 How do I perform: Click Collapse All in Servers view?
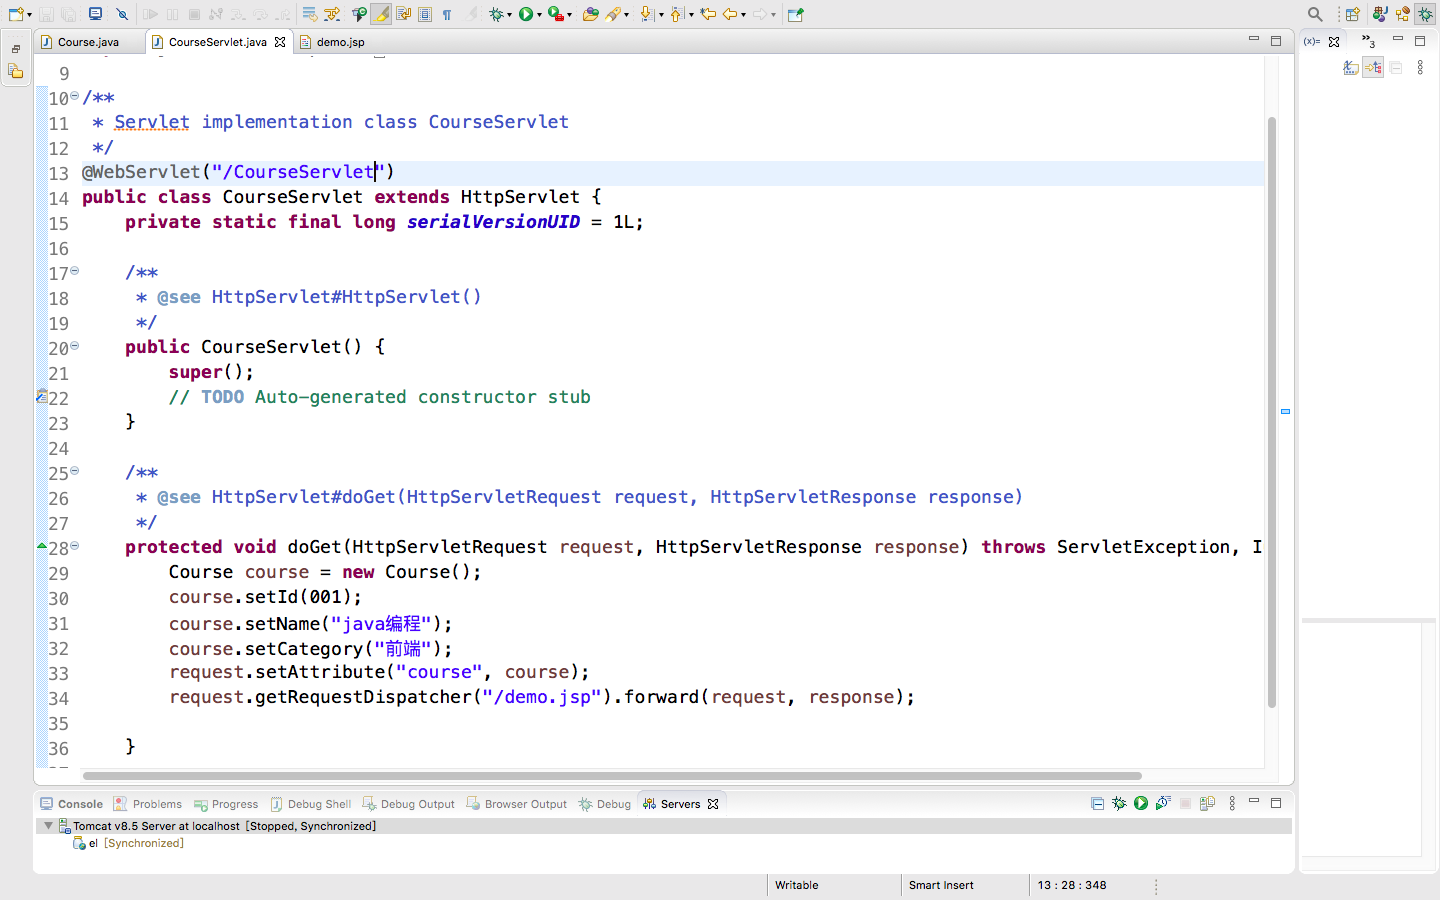click(1097, 803)
